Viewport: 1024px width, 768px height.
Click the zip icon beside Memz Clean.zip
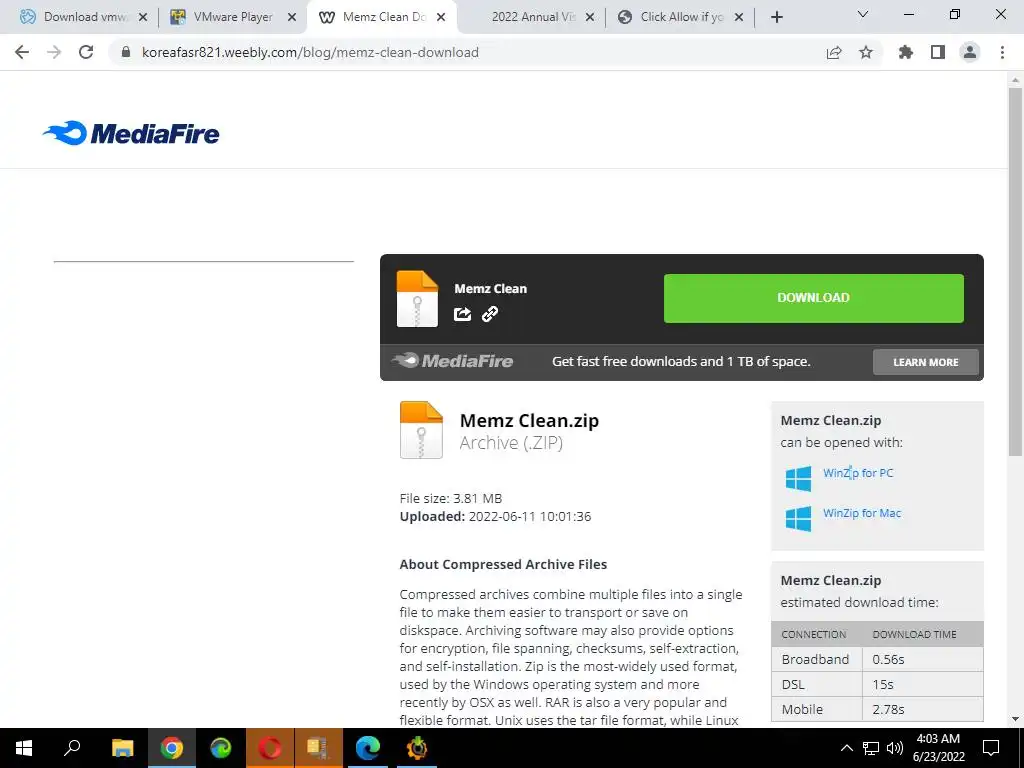pyautogui.click(x=421, y=430)
